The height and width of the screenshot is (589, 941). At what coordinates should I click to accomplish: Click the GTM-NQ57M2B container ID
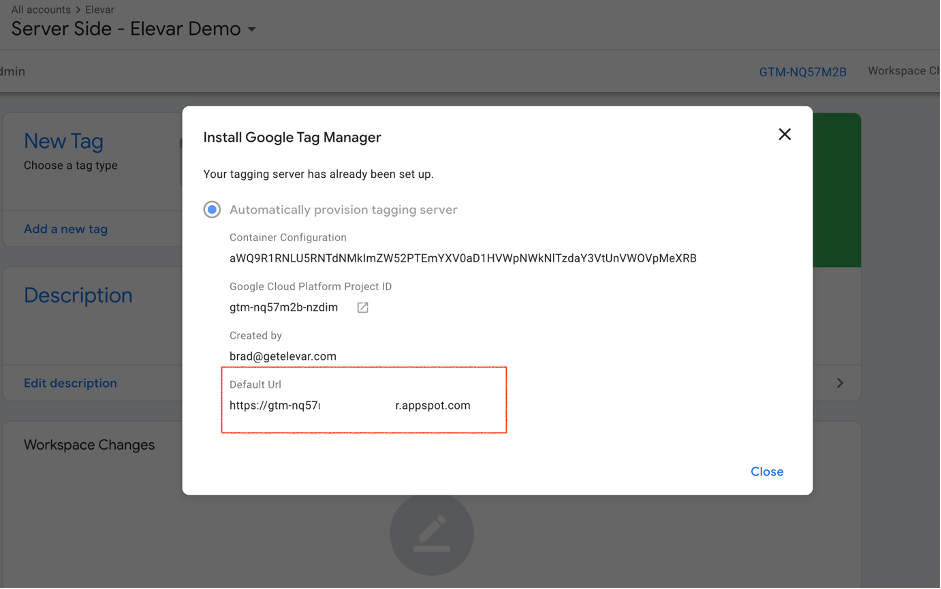(802, 72)
